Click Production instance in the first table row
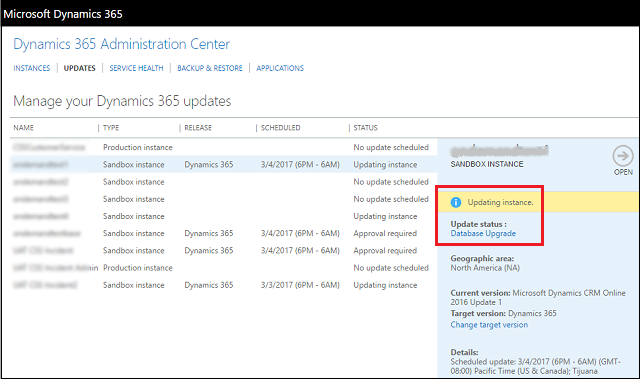Image resolution: width=640 pixels, height=379 pixels. [138, 147]
